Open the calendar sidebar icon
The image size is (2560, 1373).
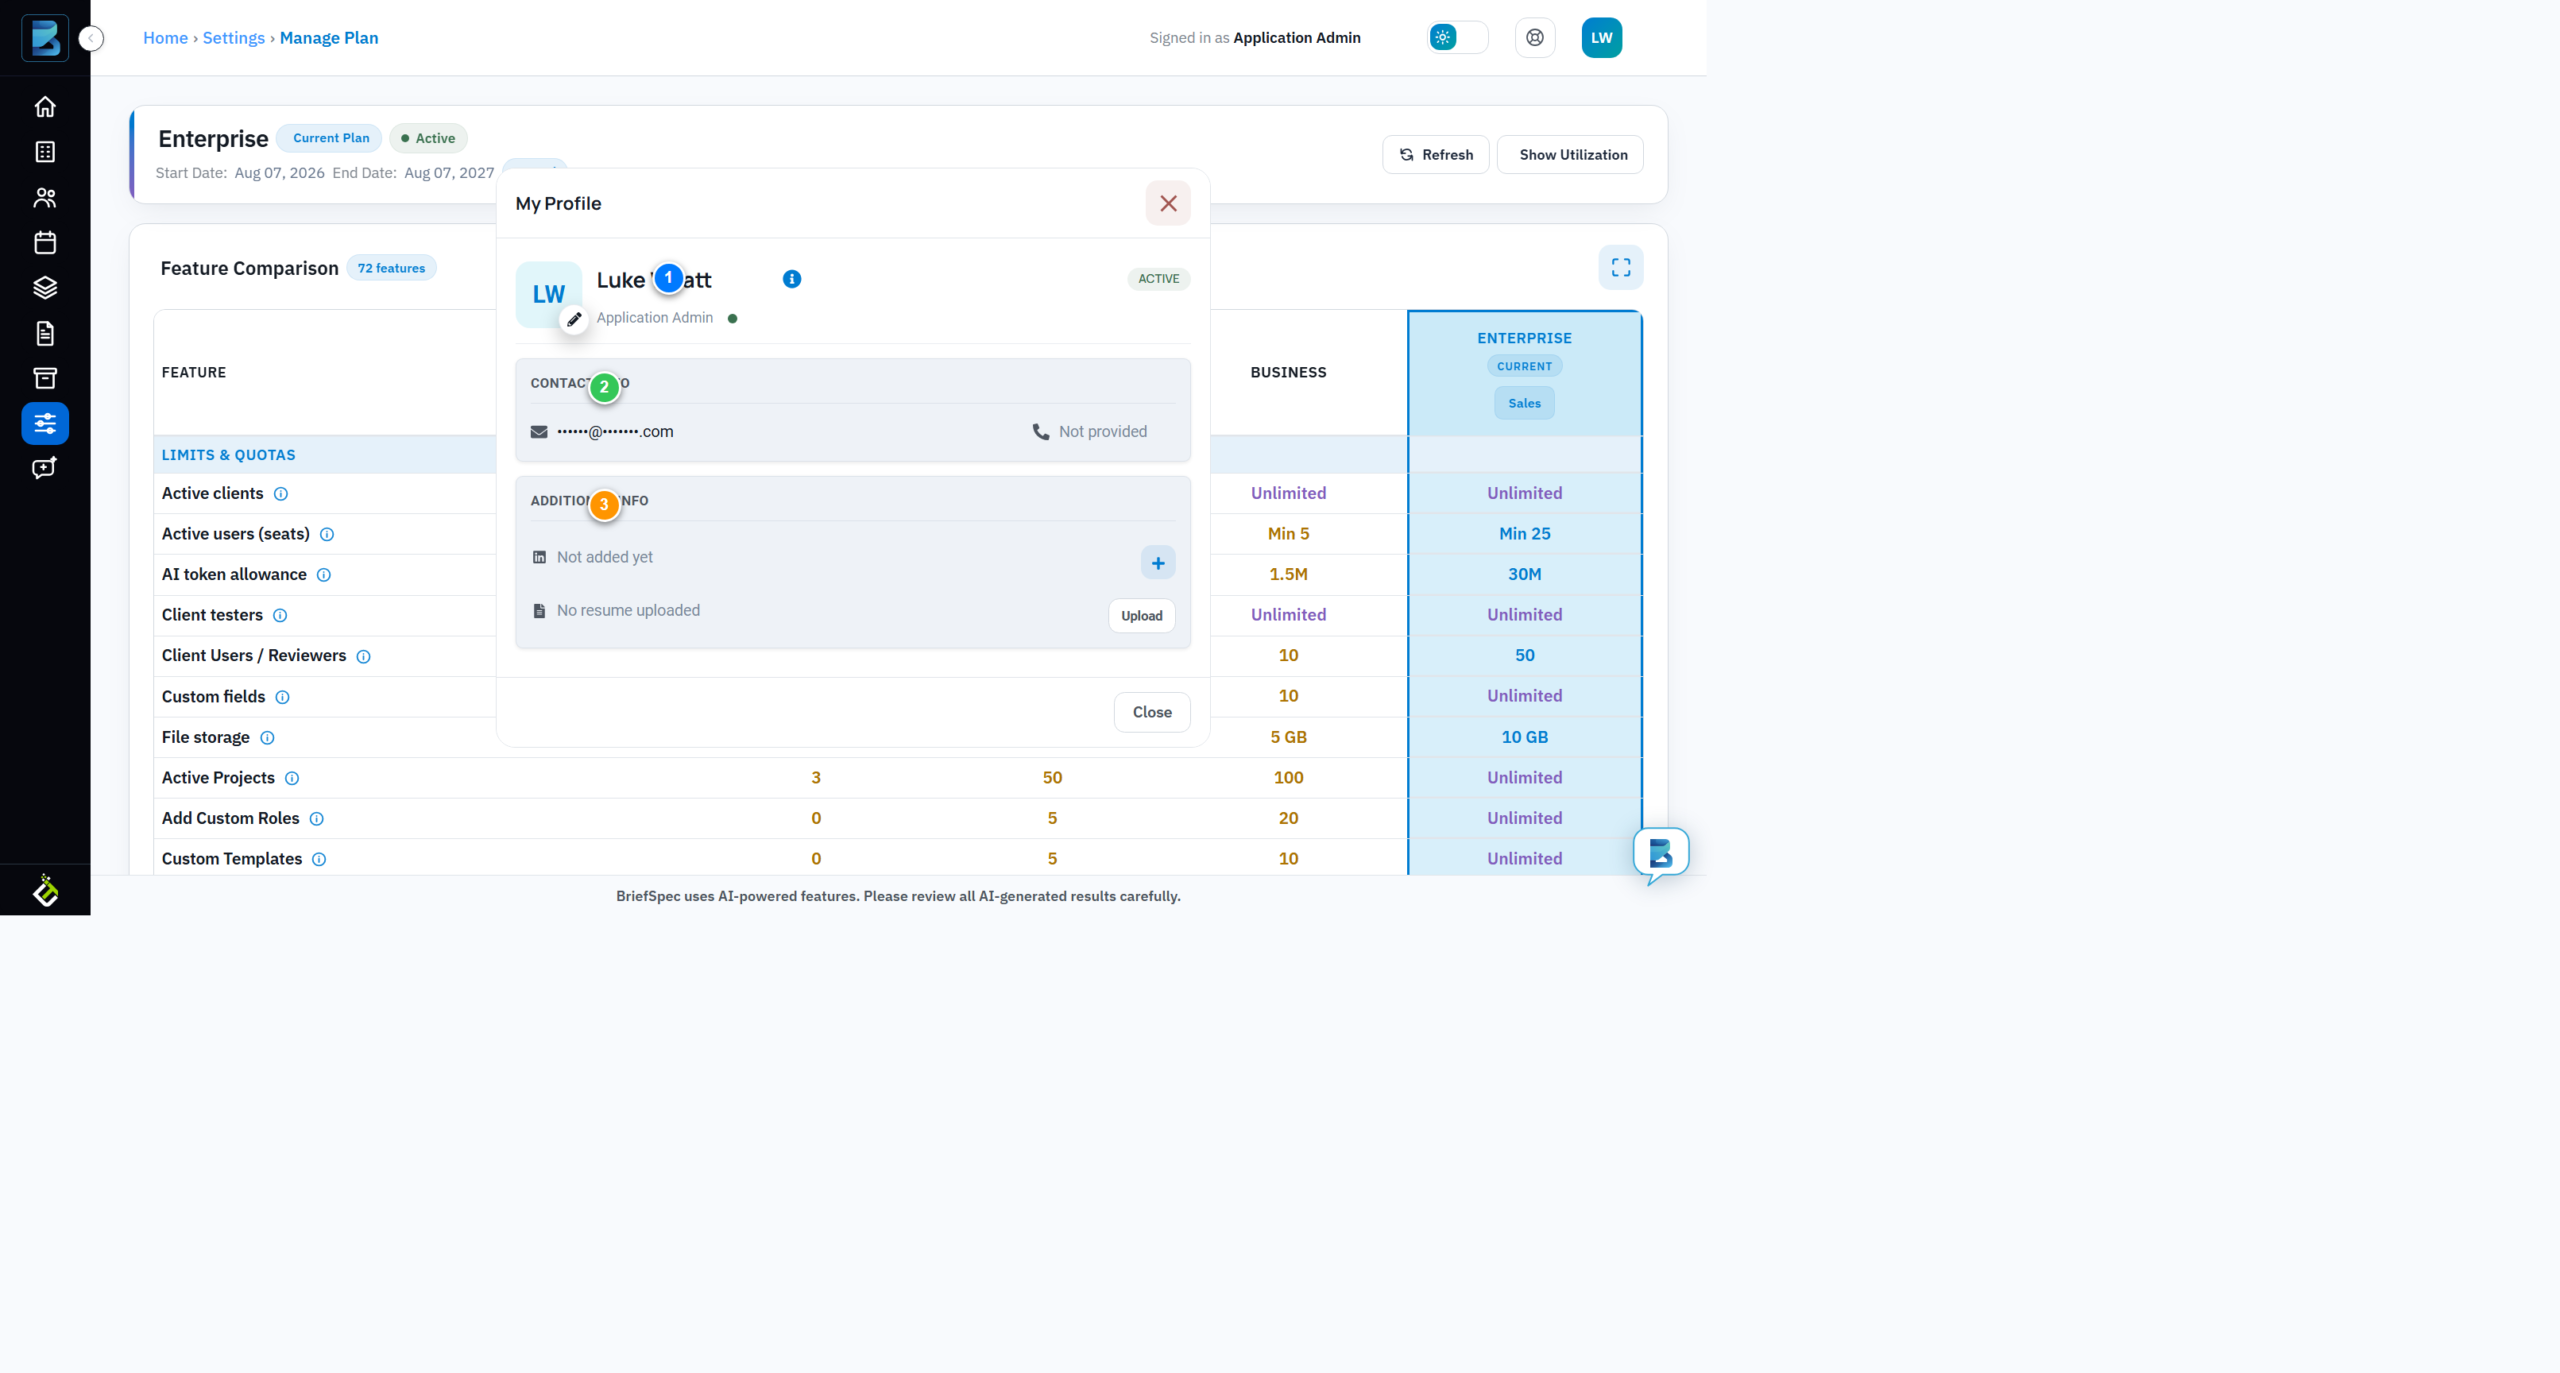coord(45,243)
